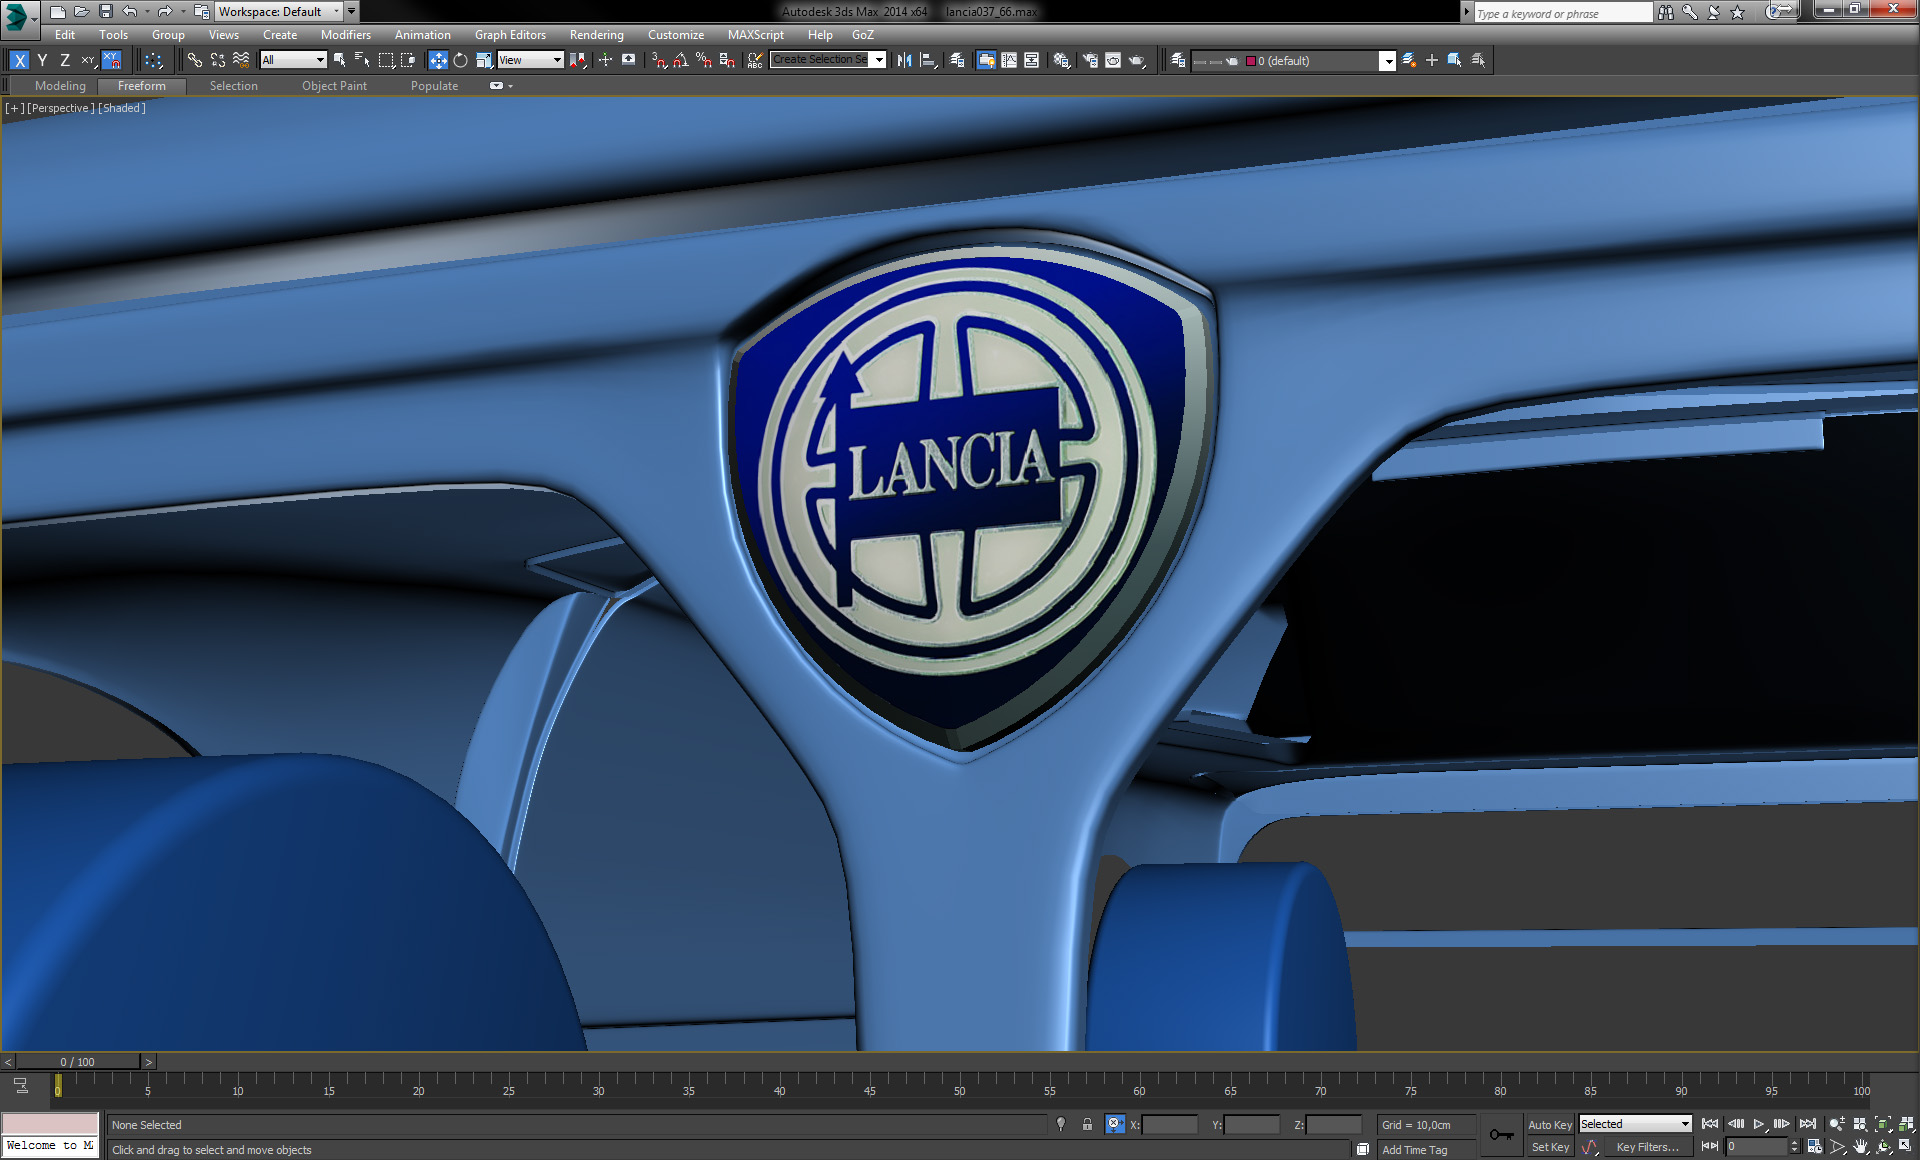This screenshot has height=1160, width=1920.
Task: Open the Graph Editors menu
Action: click(510, 35)
